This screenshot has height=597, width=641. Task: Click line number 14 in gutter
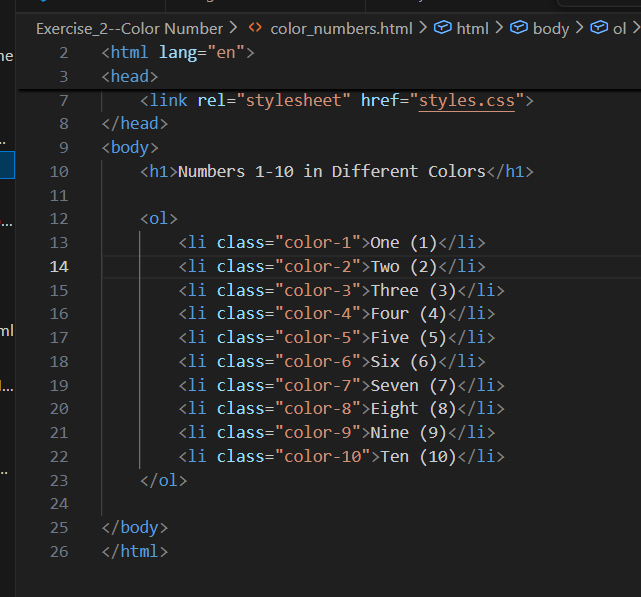59,266
